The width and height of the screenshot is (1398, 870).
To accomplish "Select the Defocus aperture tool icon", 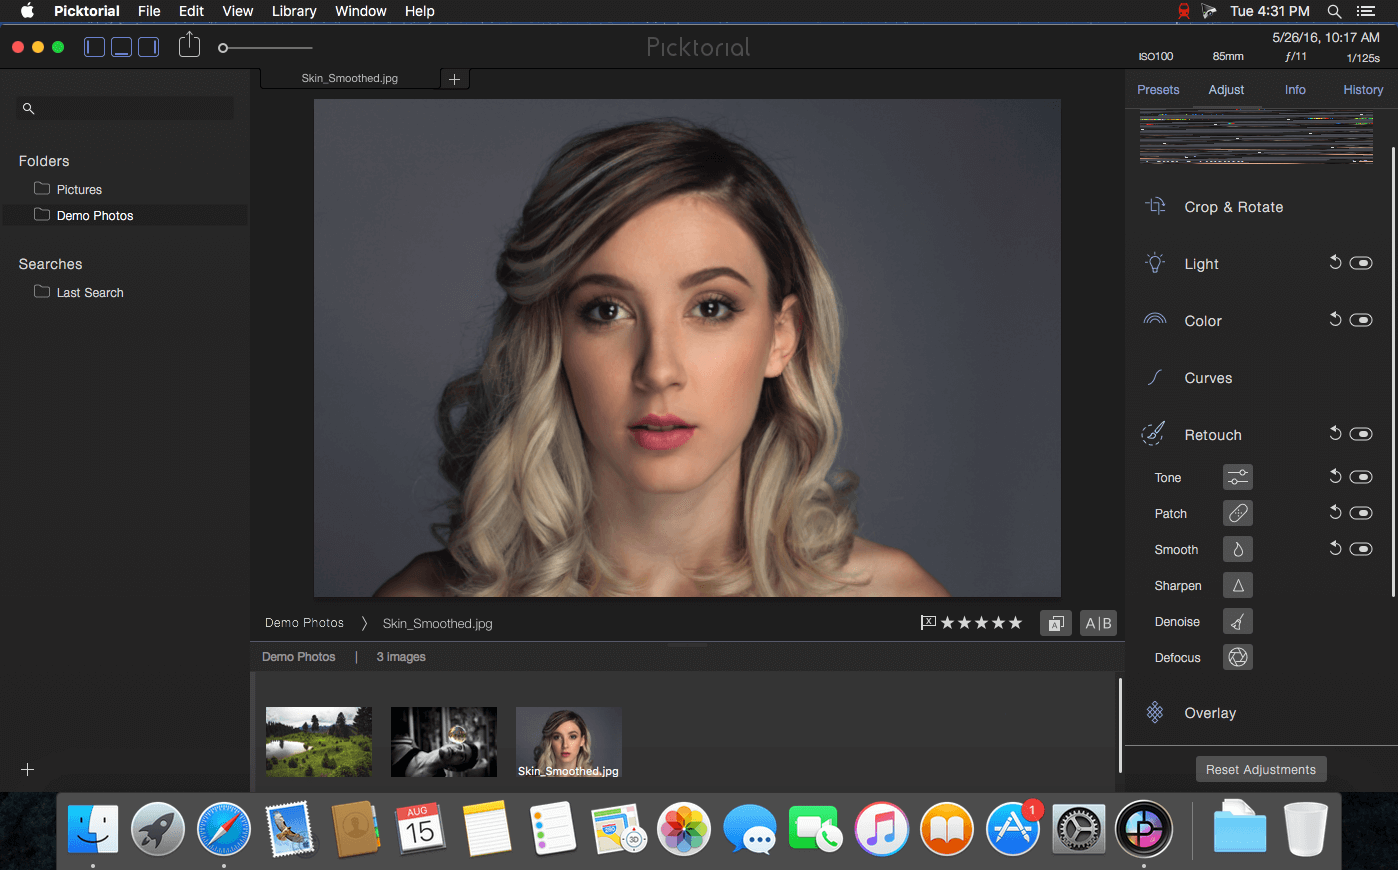I will (x=1238, y=657).
